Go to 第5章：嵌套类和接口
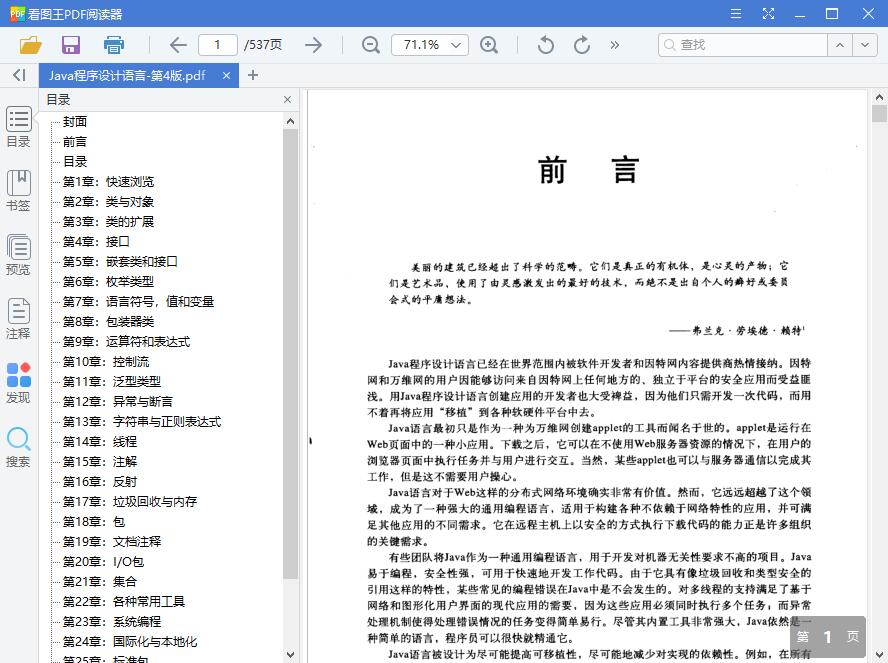The width and height of the screenshot is (888, 663). pos(120,262)
